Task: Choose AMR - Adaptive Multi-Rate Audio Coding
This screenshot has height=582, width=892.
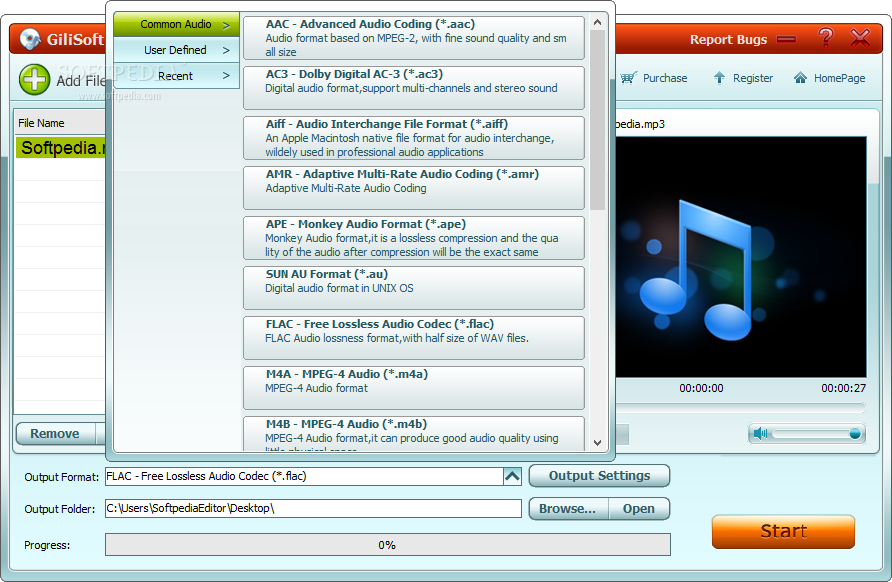Action: click(414, 188)
